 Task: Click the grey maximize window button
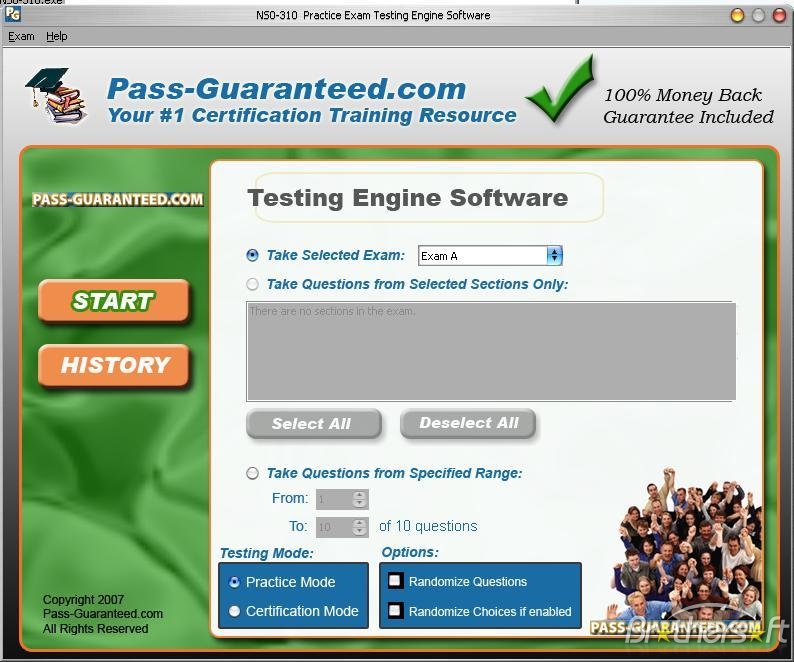point(759,15)
